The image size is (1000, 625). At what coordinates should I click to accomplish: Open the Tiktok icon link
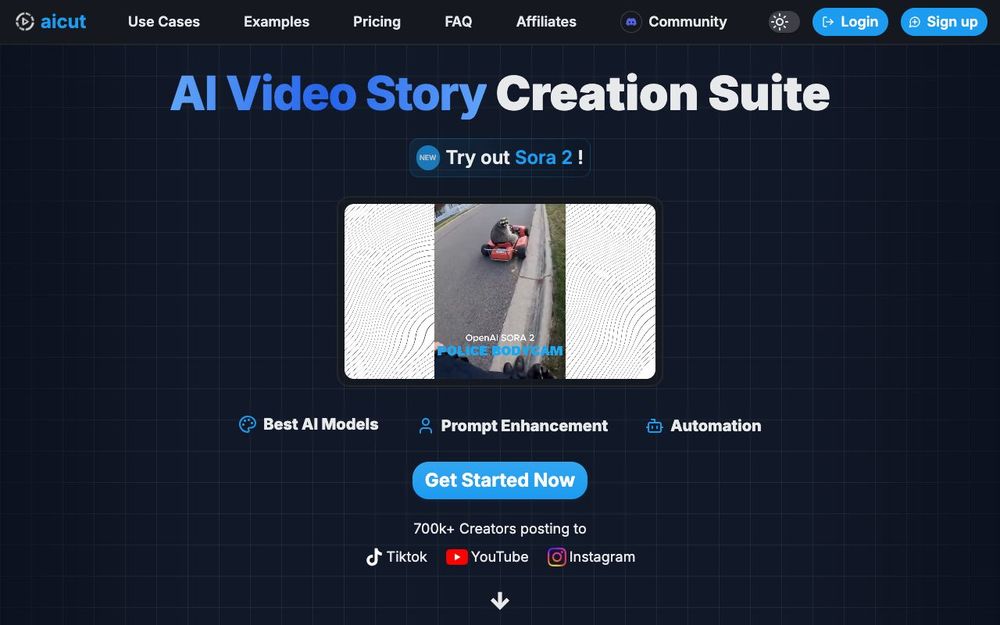pyautogui.click(x=374, y=556)
